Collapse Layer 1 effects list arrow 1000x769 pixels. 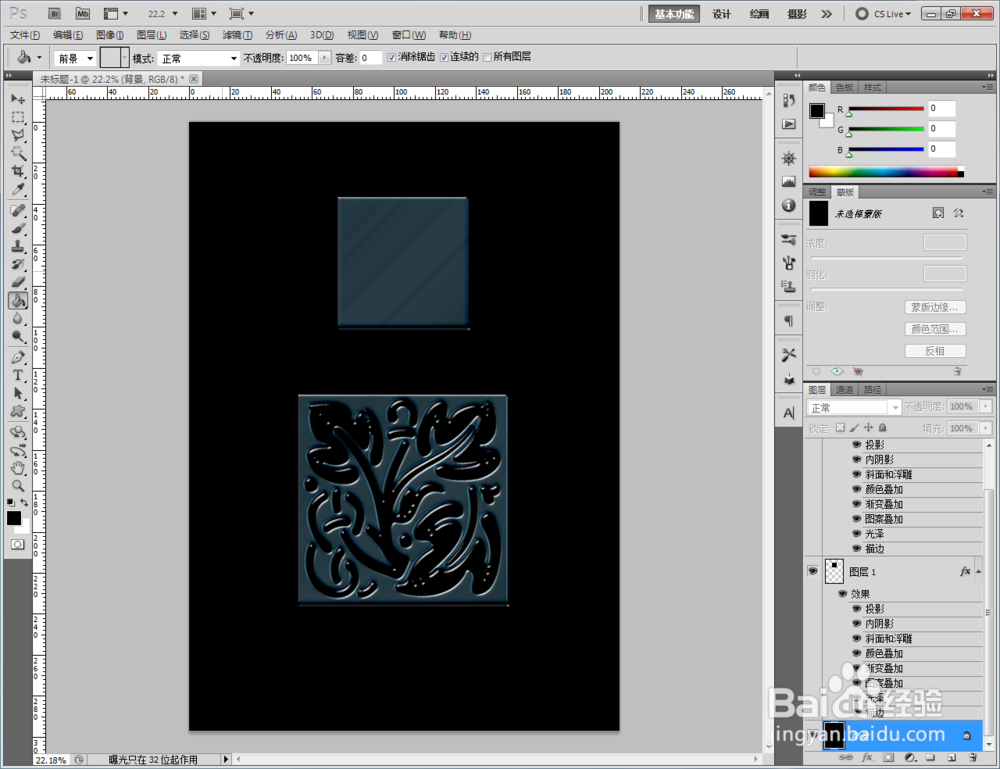coord(978,571)
